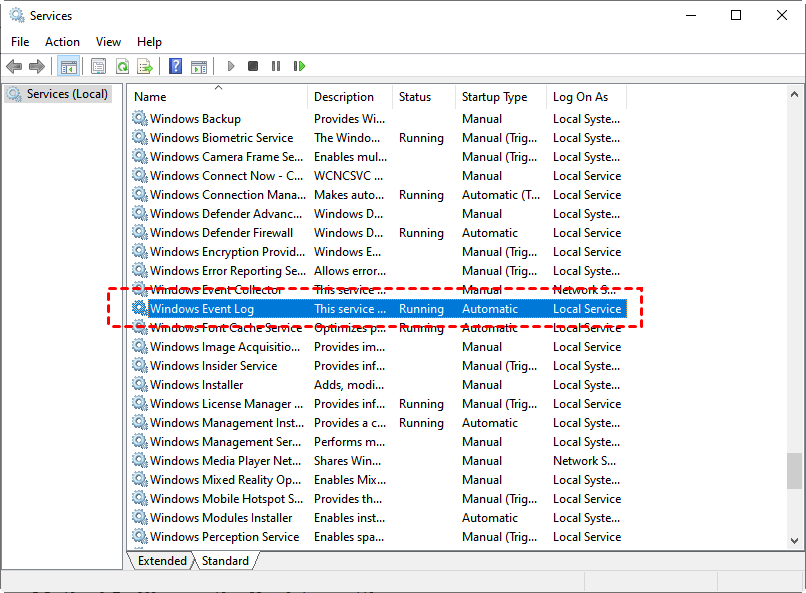
Task: Sort by the Status column header
Action: pos(414,97)
